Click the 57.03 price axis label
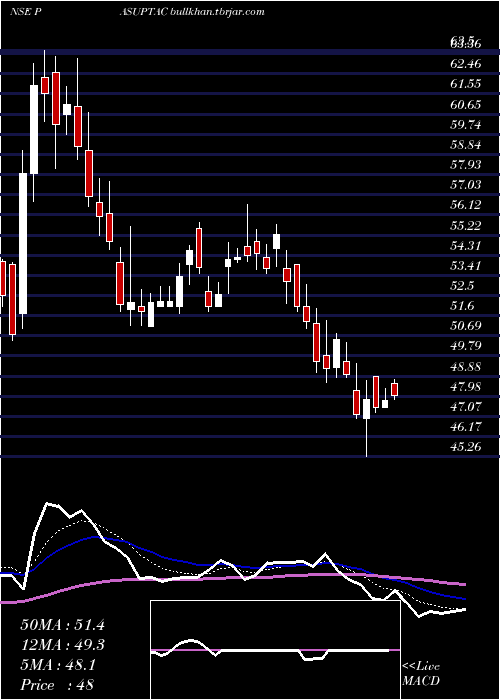Screen dimensions: 500x700 click(466, 185)
